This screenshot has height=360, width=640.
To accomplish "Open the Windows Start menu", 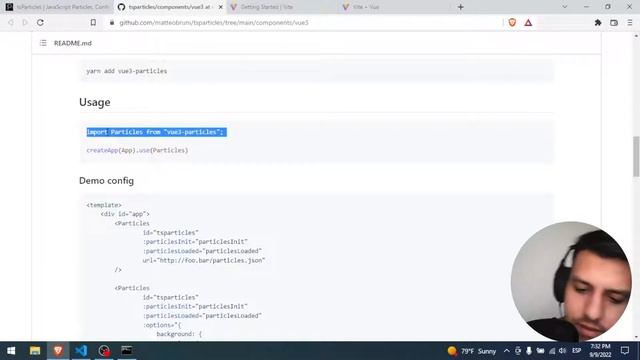I will (x=11, y=351).
